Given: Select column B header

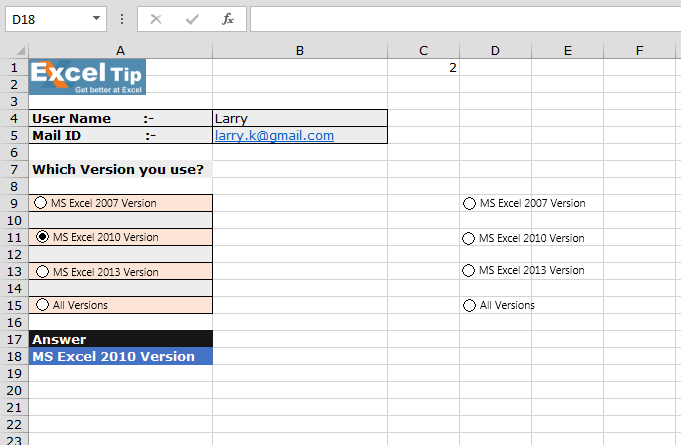Looking at the screenshot, I should [x=300, y=51].
